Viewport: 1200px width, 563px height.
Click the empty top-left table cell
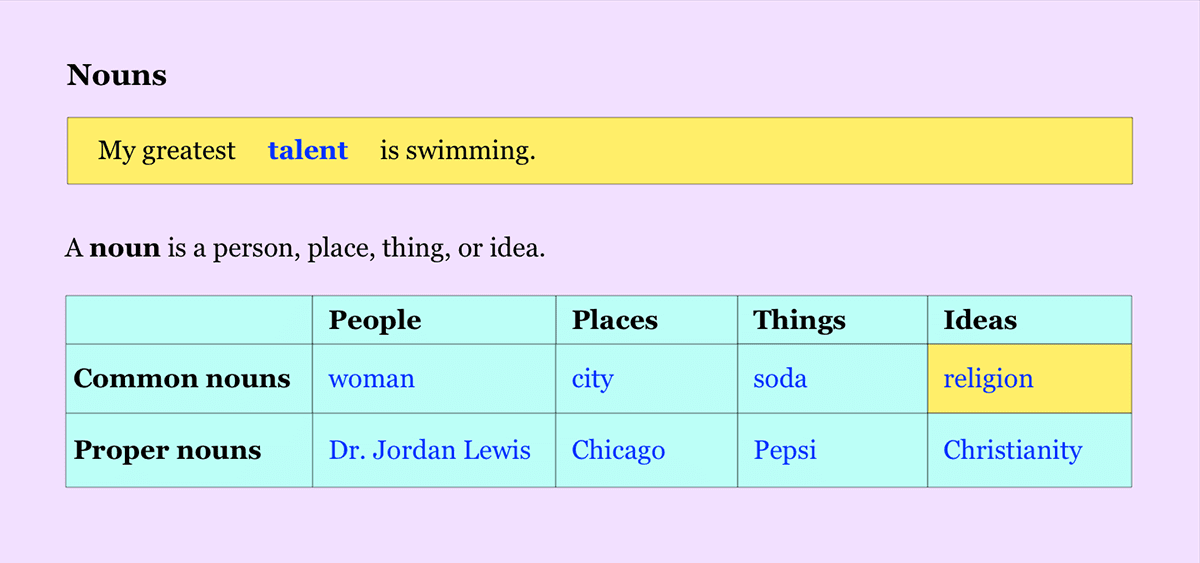point(189,320)
